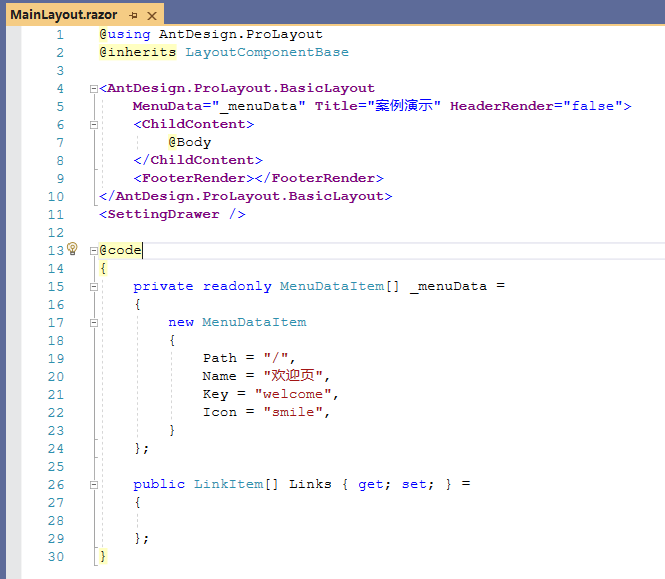Click the "welcome" string on line 21
Viewport: 665px width, 579px height.
[293, 394]
